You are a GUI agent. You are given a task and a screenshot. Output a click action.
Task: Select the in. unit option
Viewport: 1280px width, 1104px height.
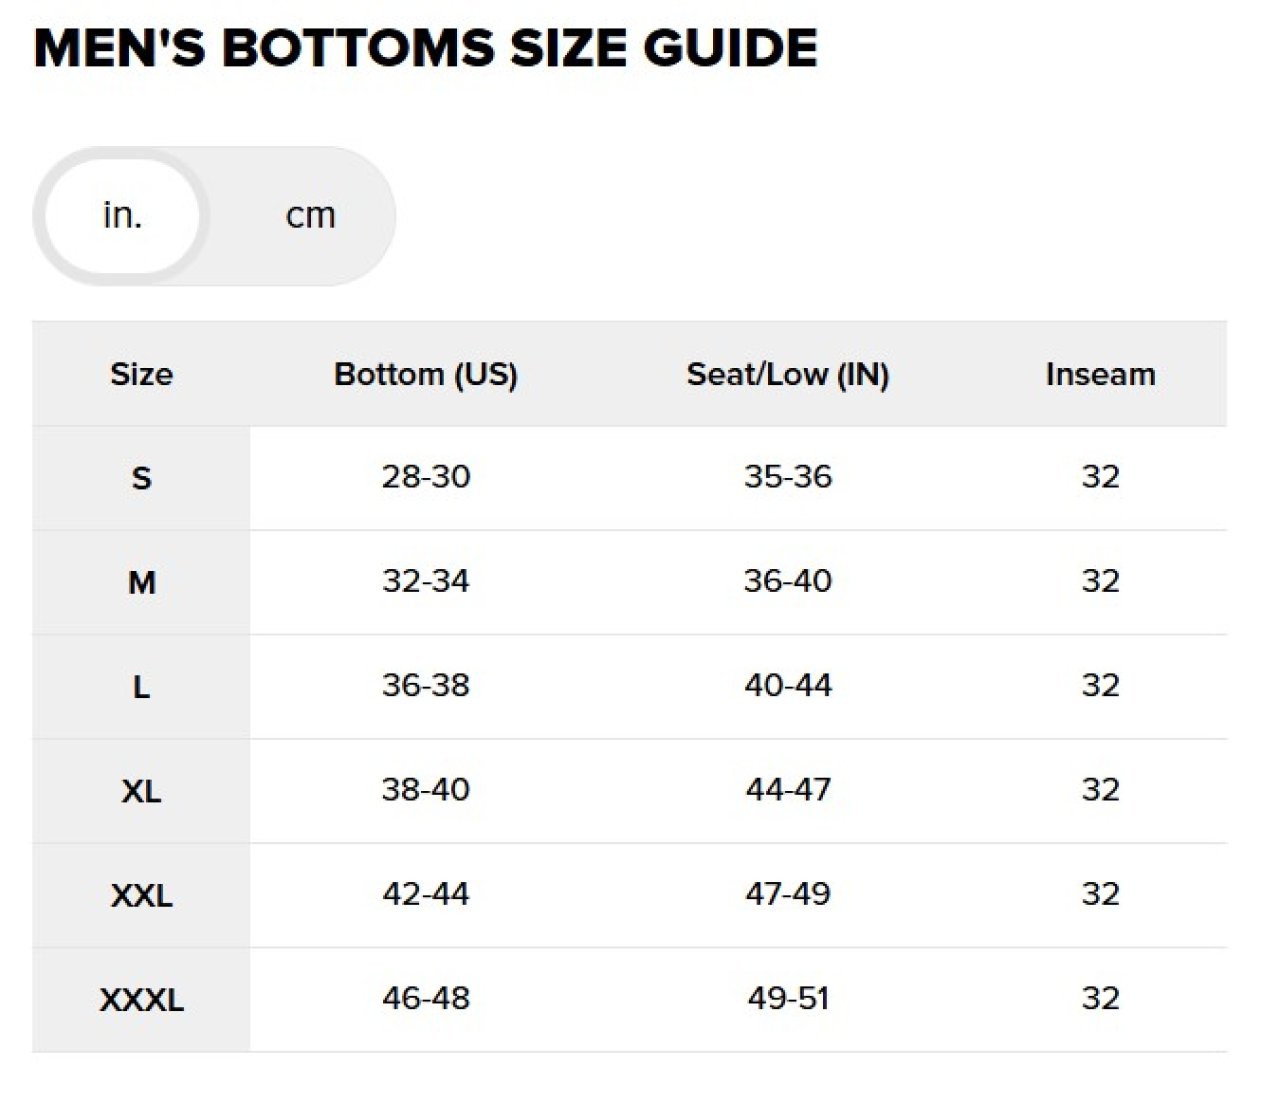[122, 216]
